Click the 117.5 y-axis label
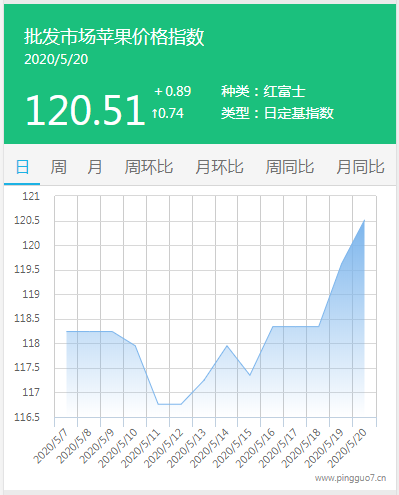 click(x=27, y=367)
